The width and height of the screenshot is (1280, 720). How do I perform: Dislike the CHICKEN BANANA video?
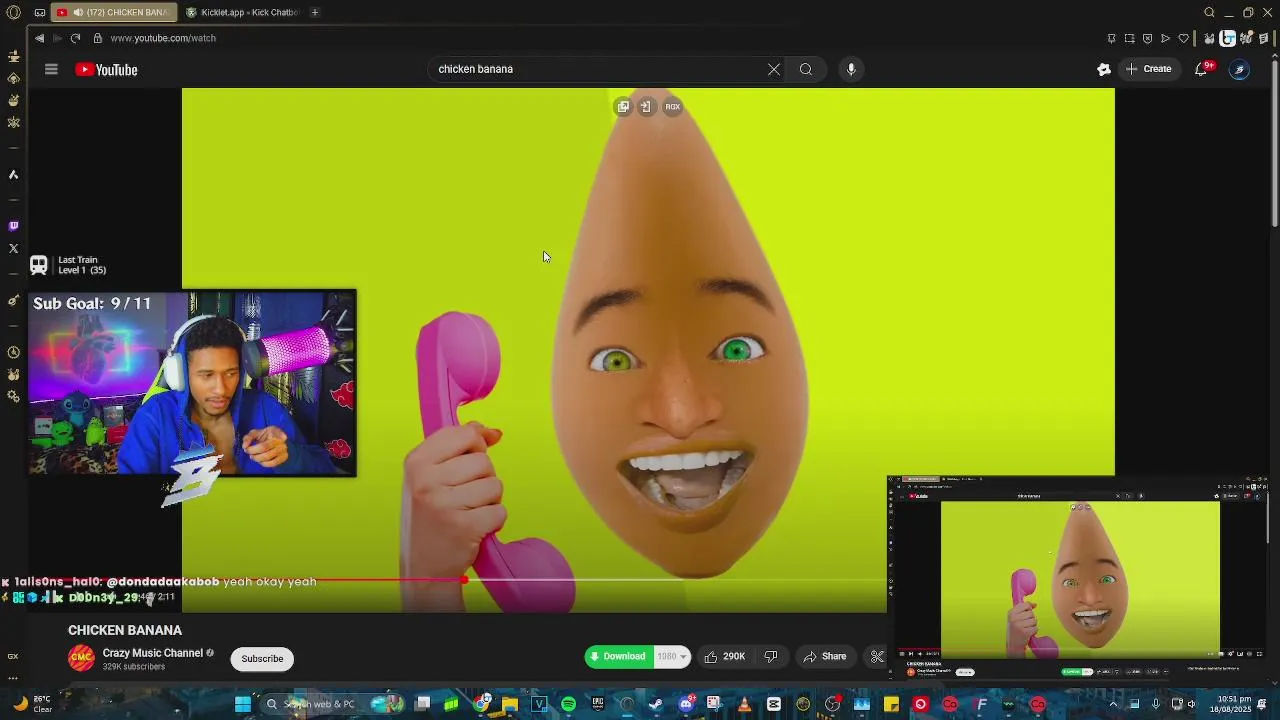tap(771, 656)
